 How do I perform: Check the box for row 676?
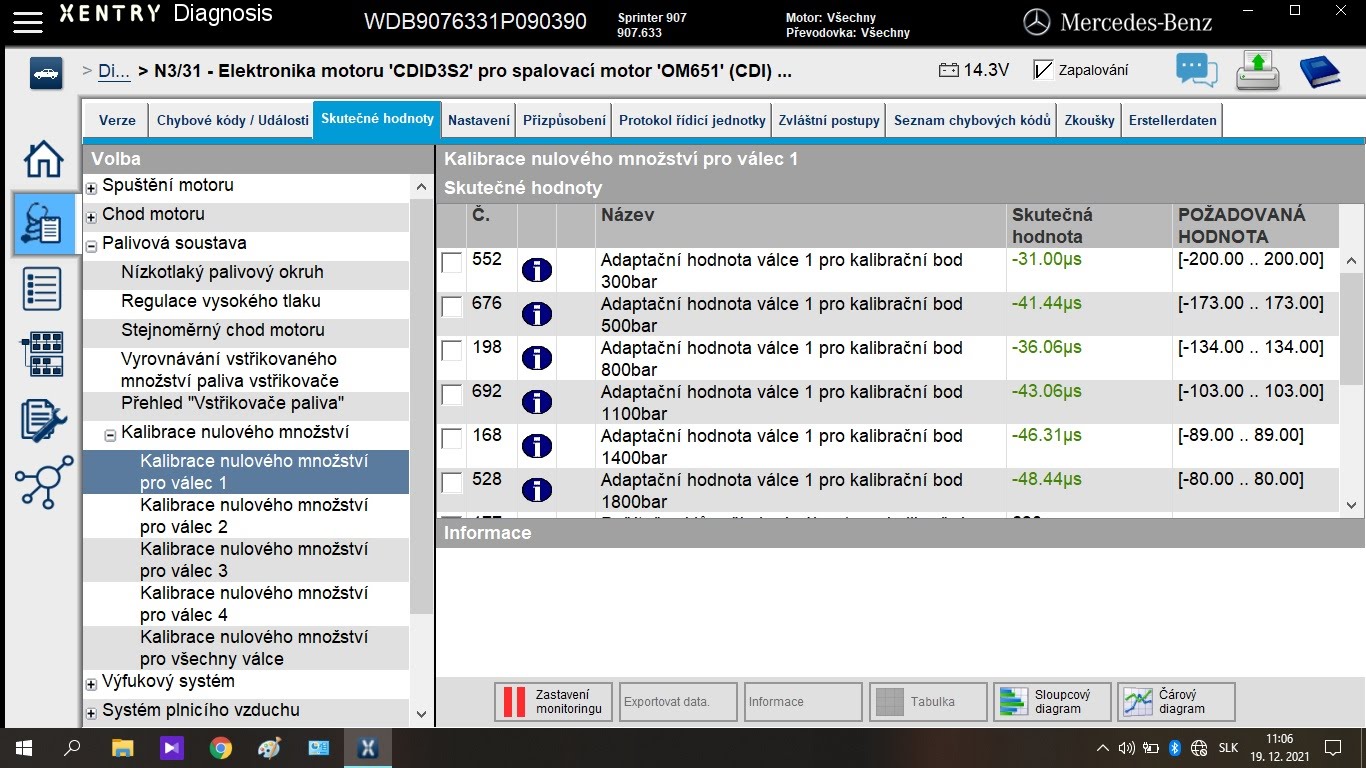(x=452, y=307)
